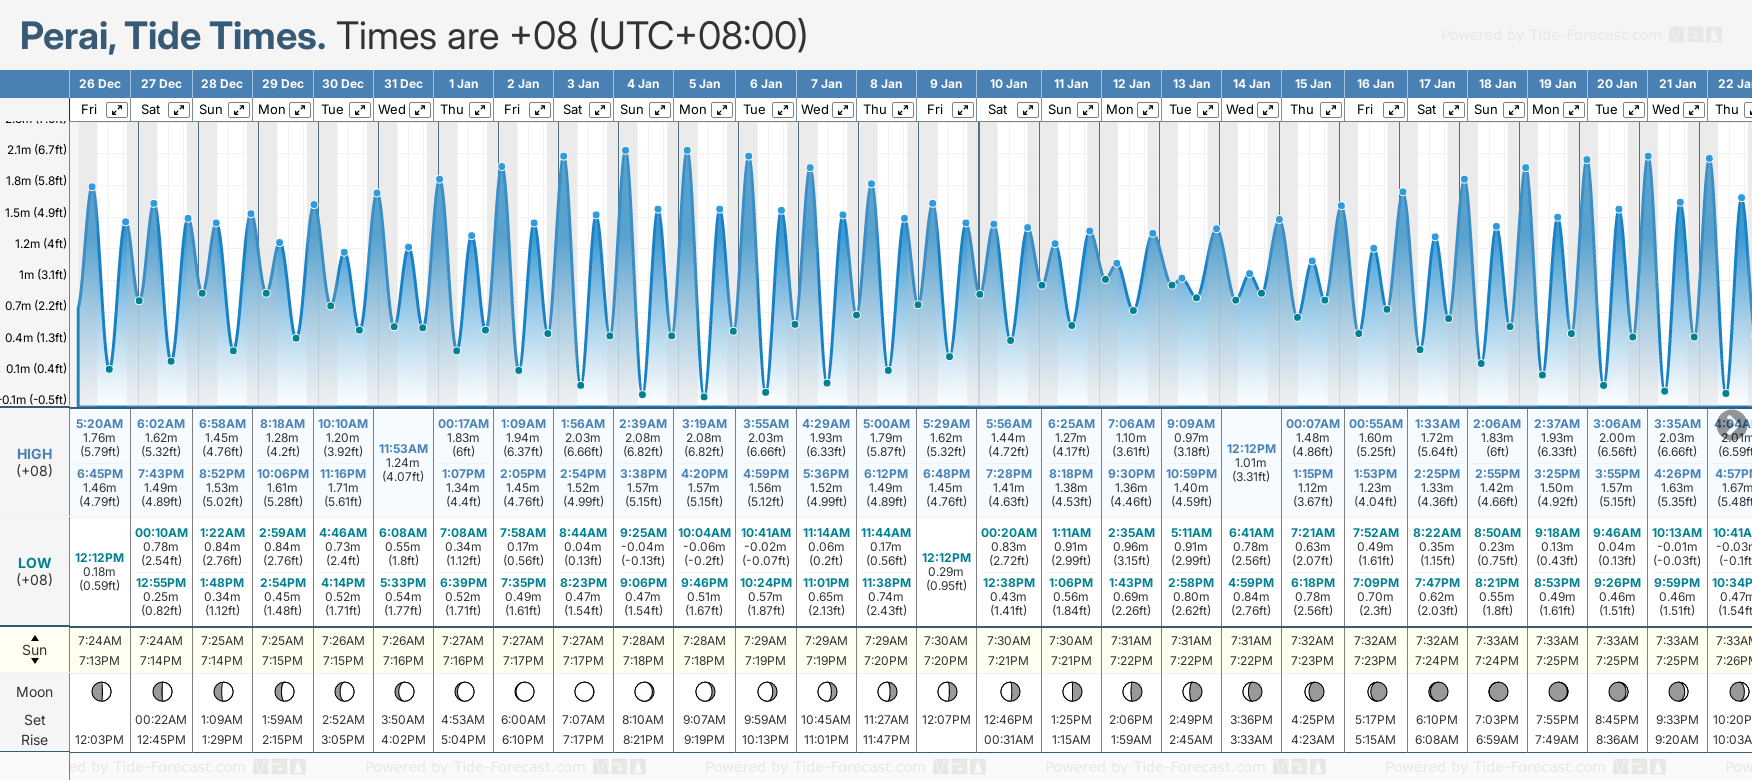The height and width of the screenshot is (780, 1752).
Task: Click the moon phase icon for 21 Jan
Action: pos(1678,691)
